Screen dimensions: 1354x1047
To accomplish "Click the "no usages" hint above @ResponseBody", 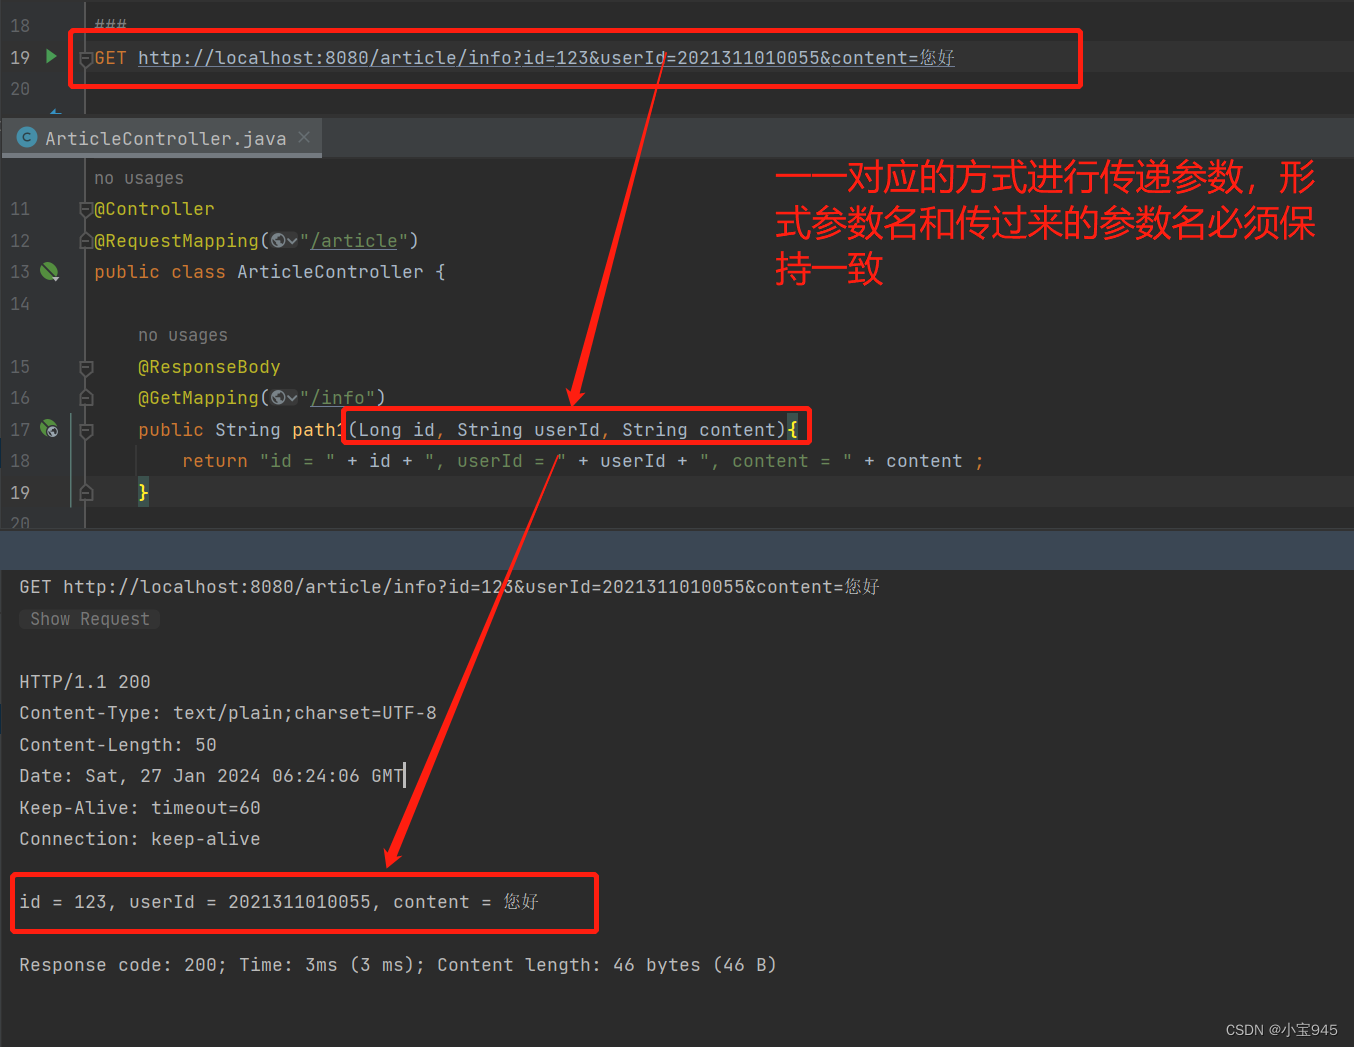I will [183, 335].
